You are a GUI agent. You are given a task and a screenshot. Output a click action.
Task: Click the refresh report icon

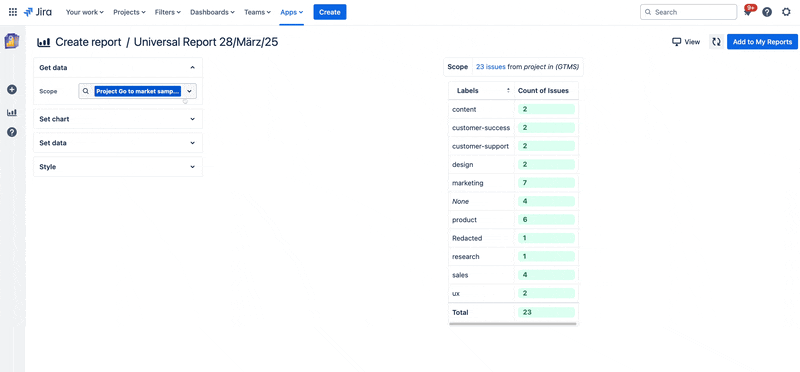716,42
